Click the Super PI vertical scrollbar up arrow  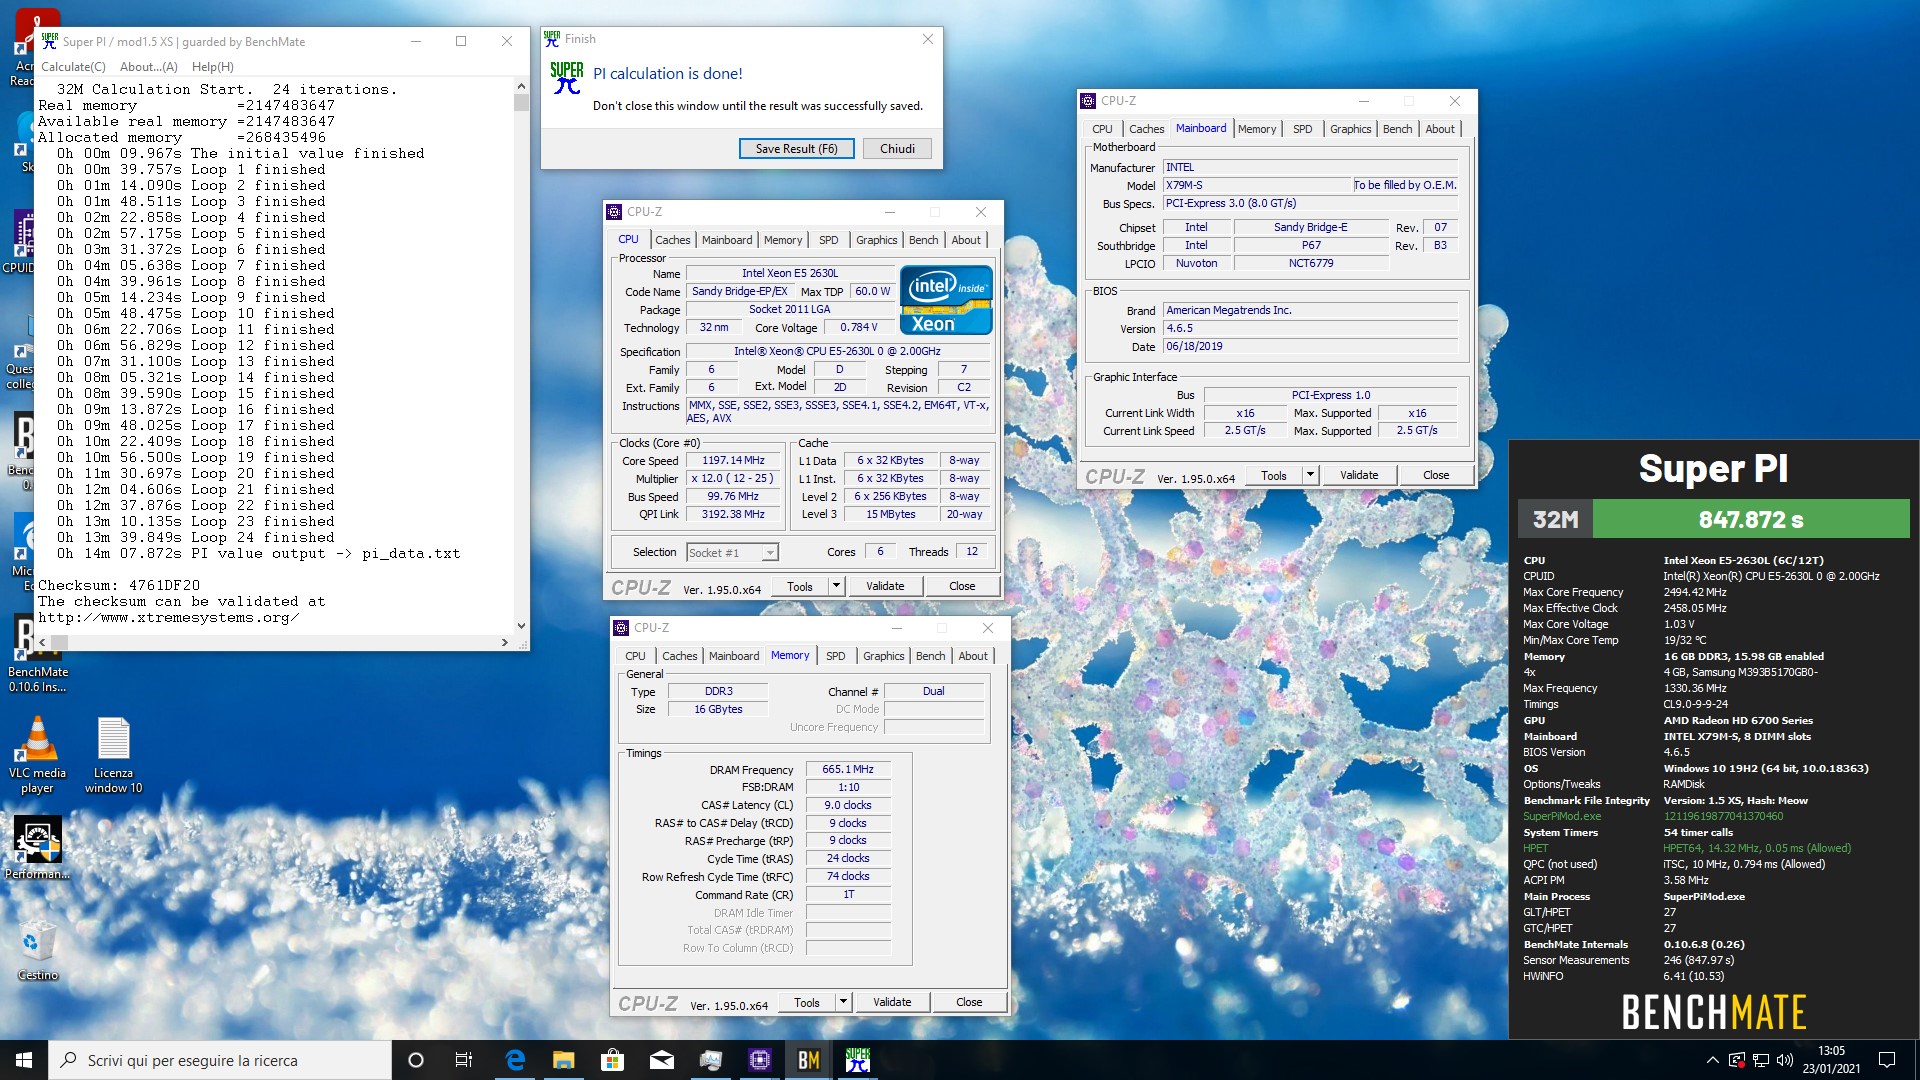click(521, 87)
